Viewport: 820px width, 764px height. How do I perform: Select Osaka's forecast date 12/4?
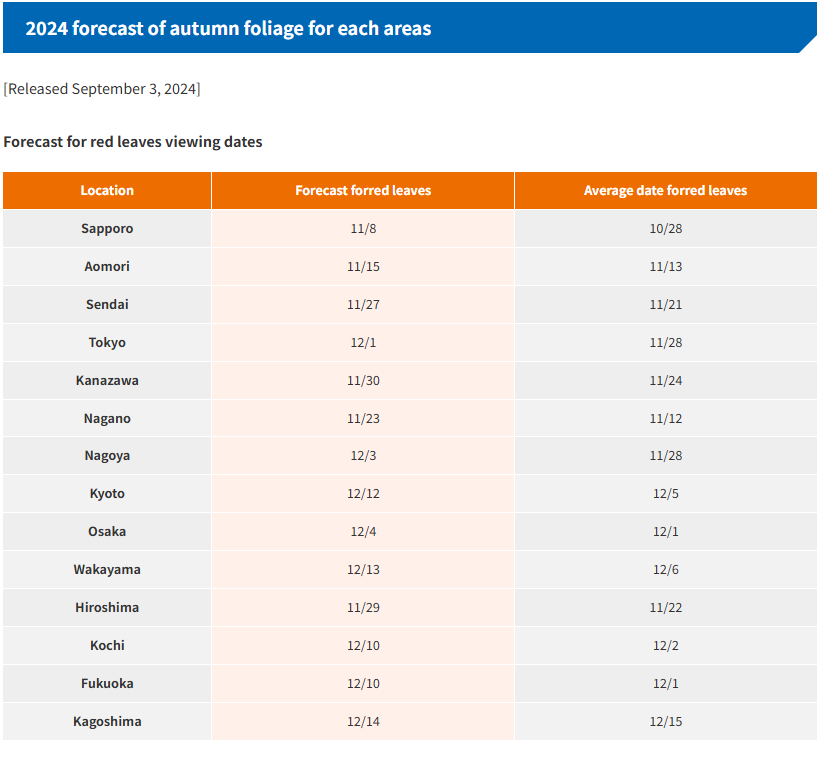(x=363, y=531)
